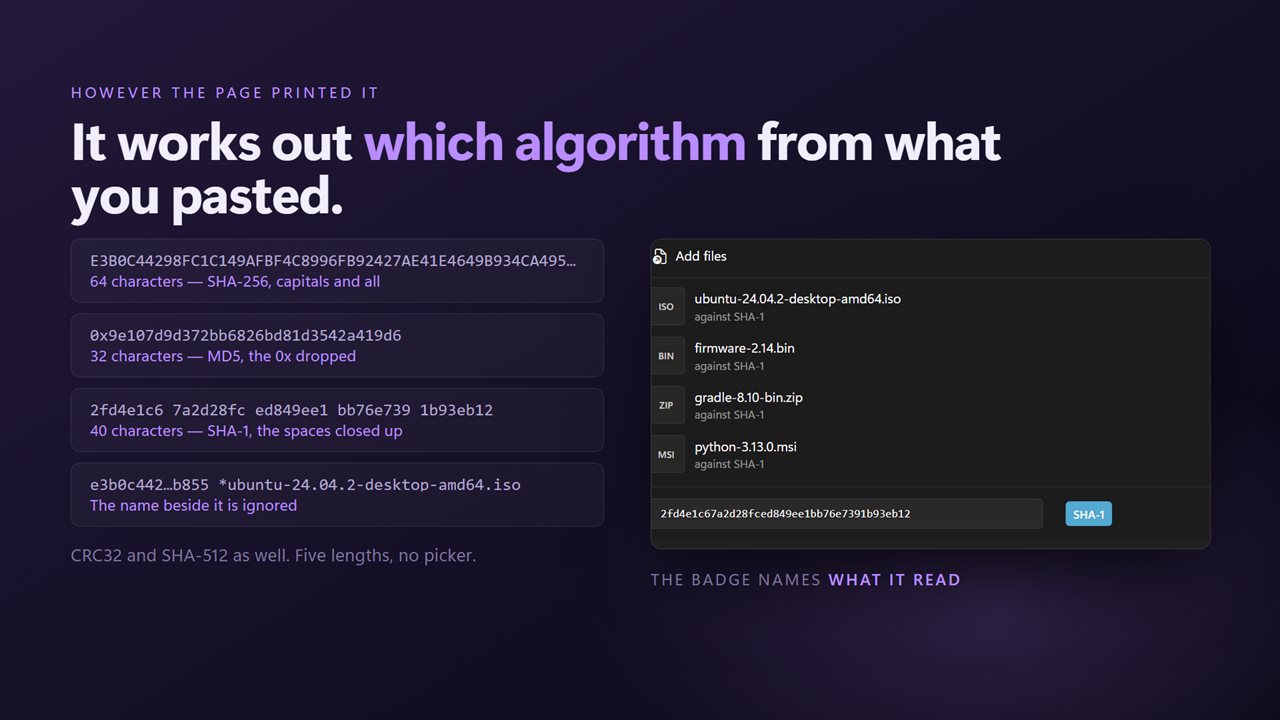Click 'HOWEVER THE PAGE PRINTED IT' eyebrow text
Viewport: 1280px width, 720px height.
225,93
